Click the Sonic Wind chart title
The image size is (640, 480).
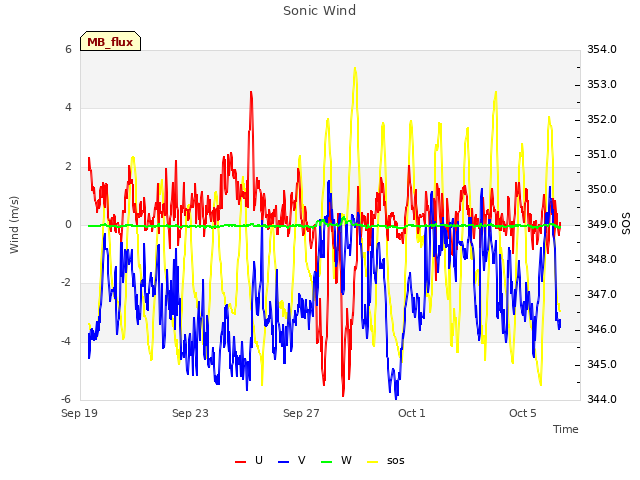[320, 10]
